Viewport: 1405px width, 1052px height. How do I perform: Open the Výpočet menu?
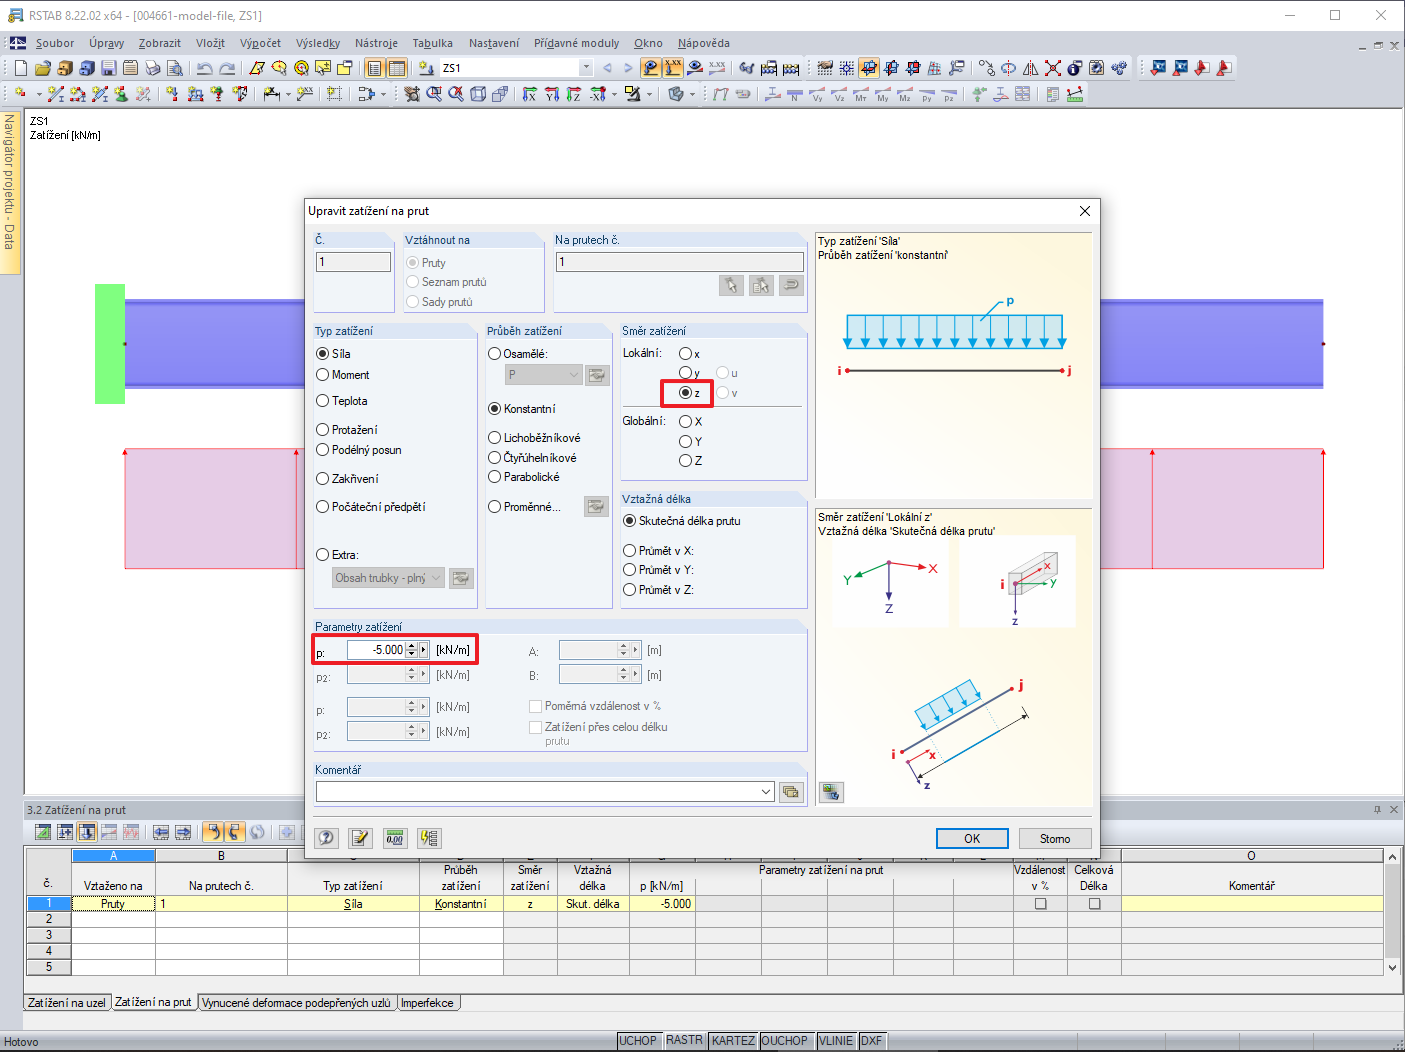pyautogui.click(x=260, y=43)
